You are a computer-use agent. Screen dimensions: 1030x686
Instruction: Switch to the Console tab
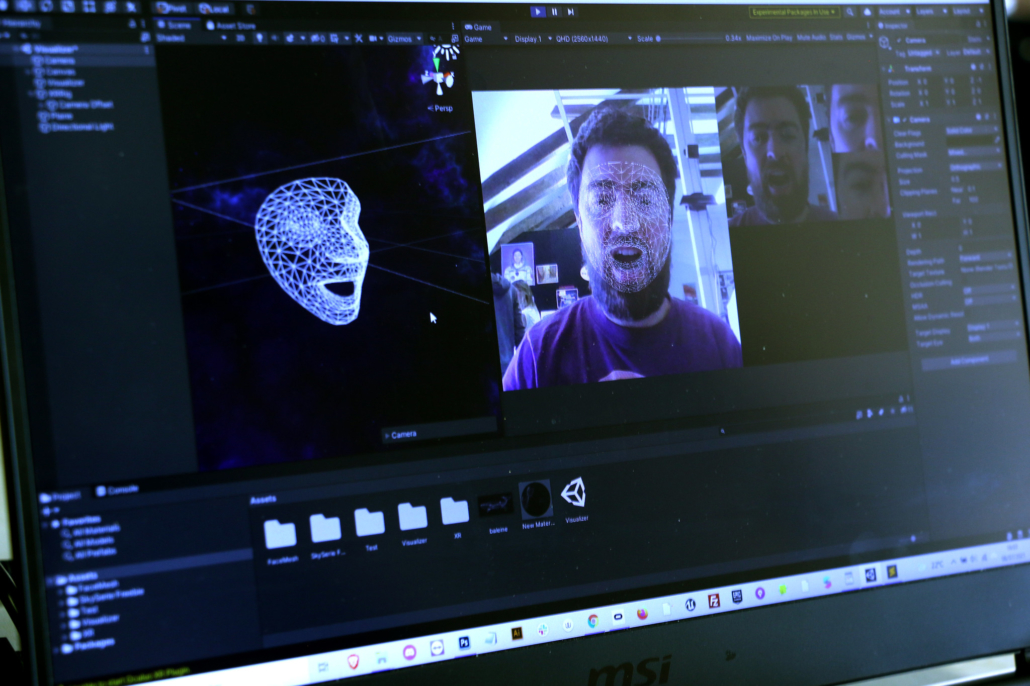point(123,490)
